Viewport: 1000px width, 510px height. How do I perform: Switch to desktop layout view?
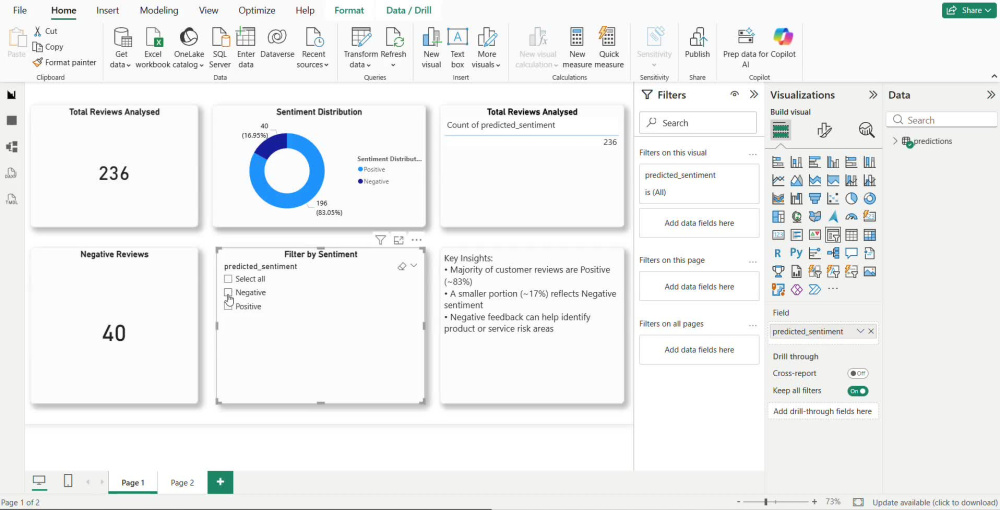tap(40, 481)
